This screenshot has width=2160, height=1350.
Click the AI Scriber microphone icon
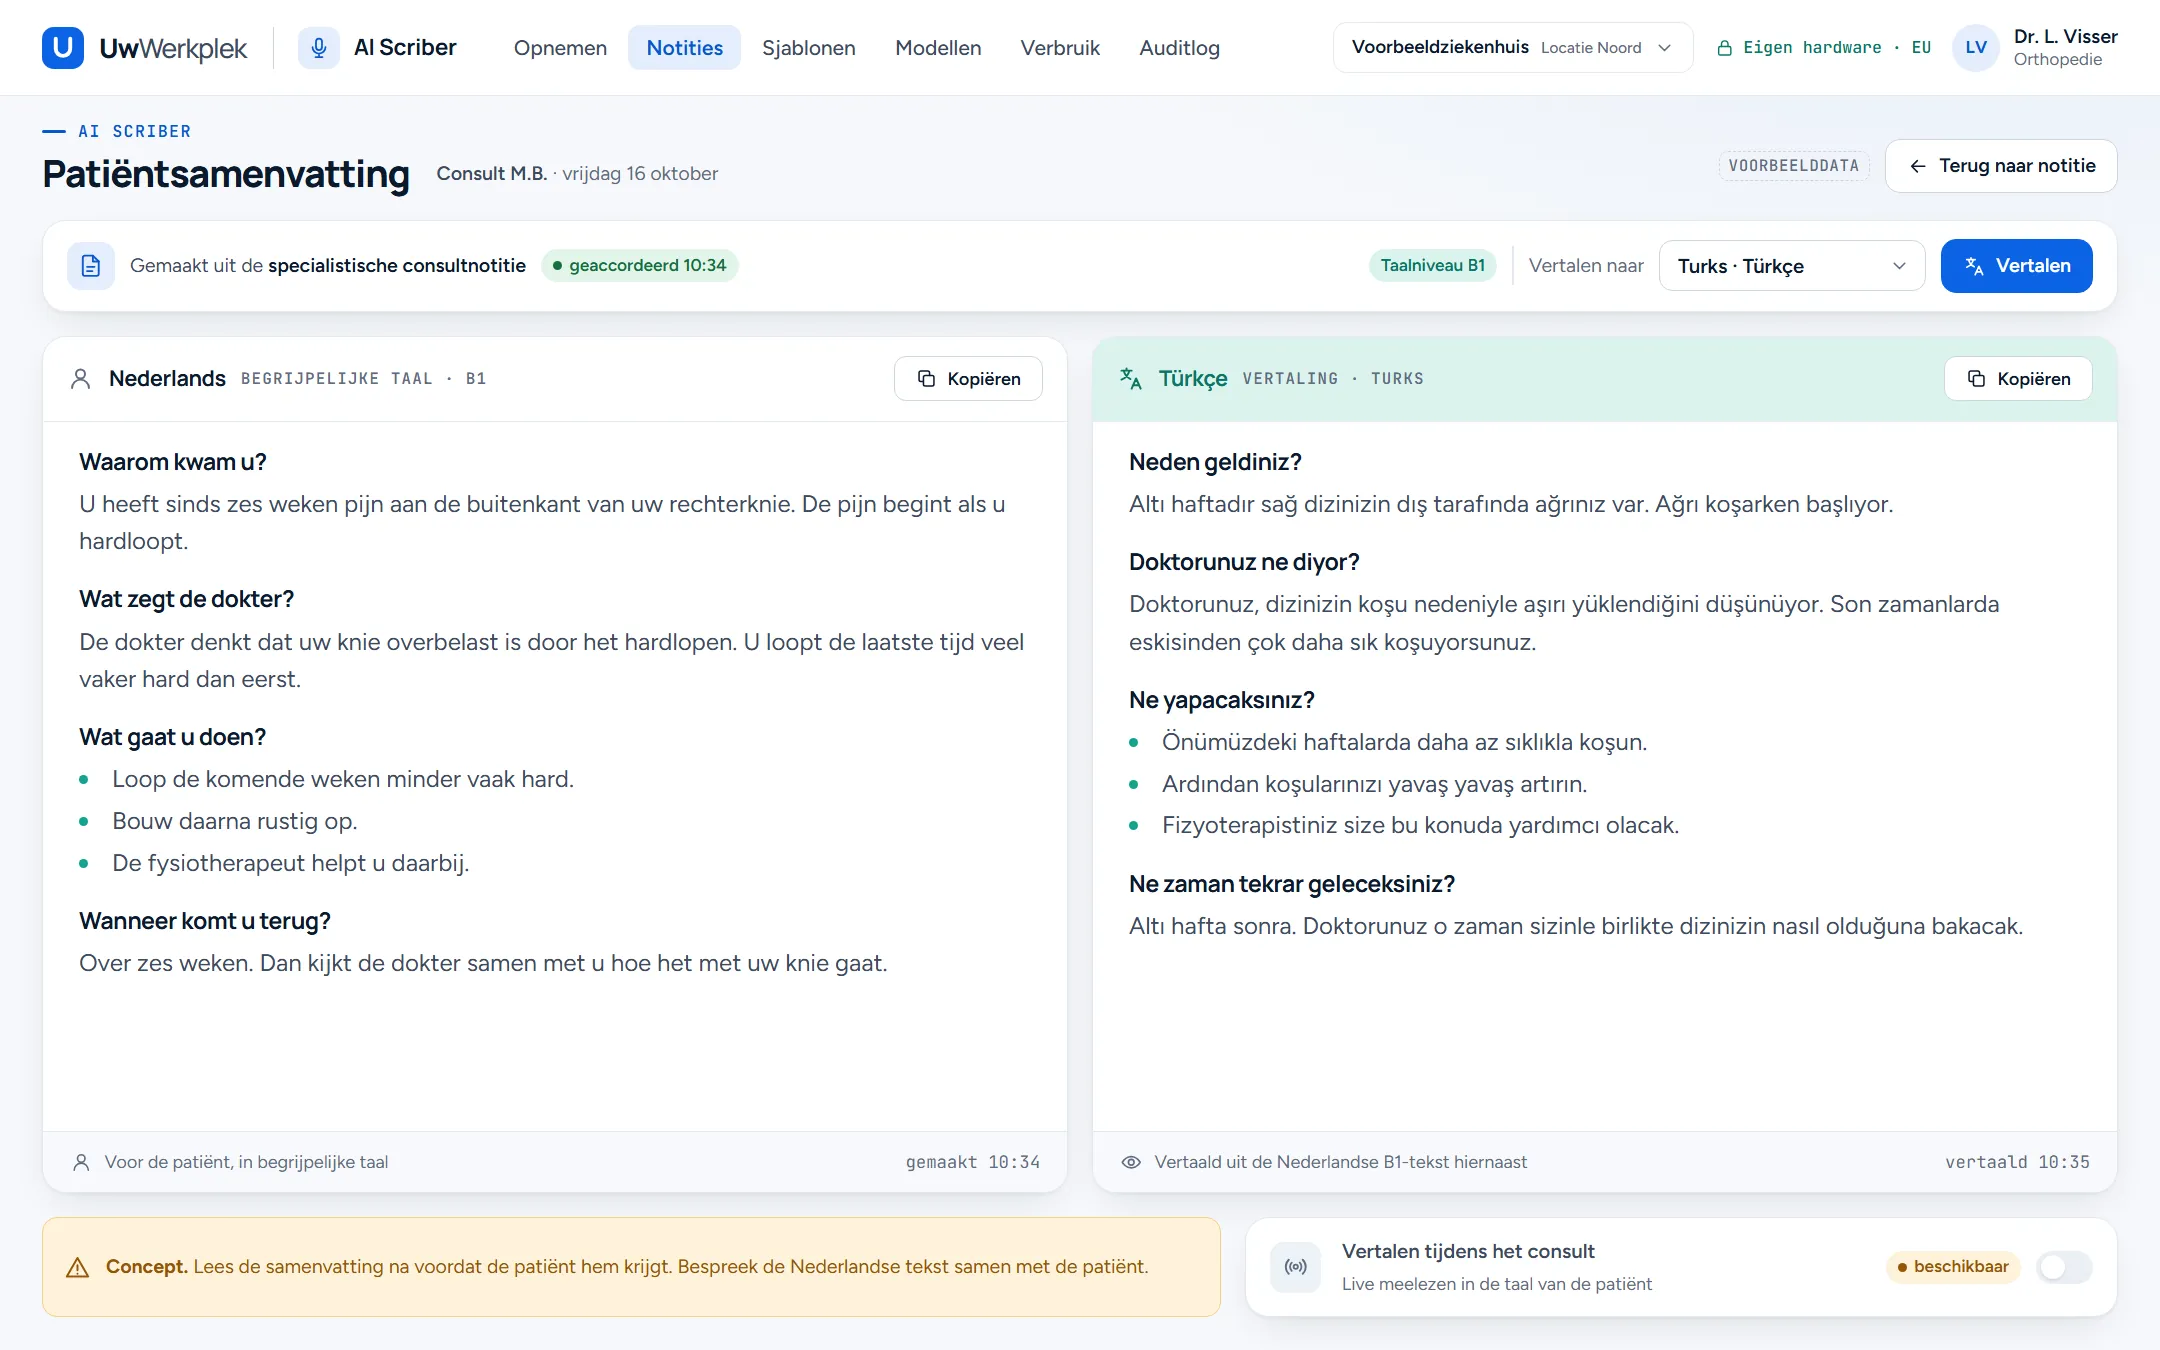pyautogui.click(x=319, y=47)
